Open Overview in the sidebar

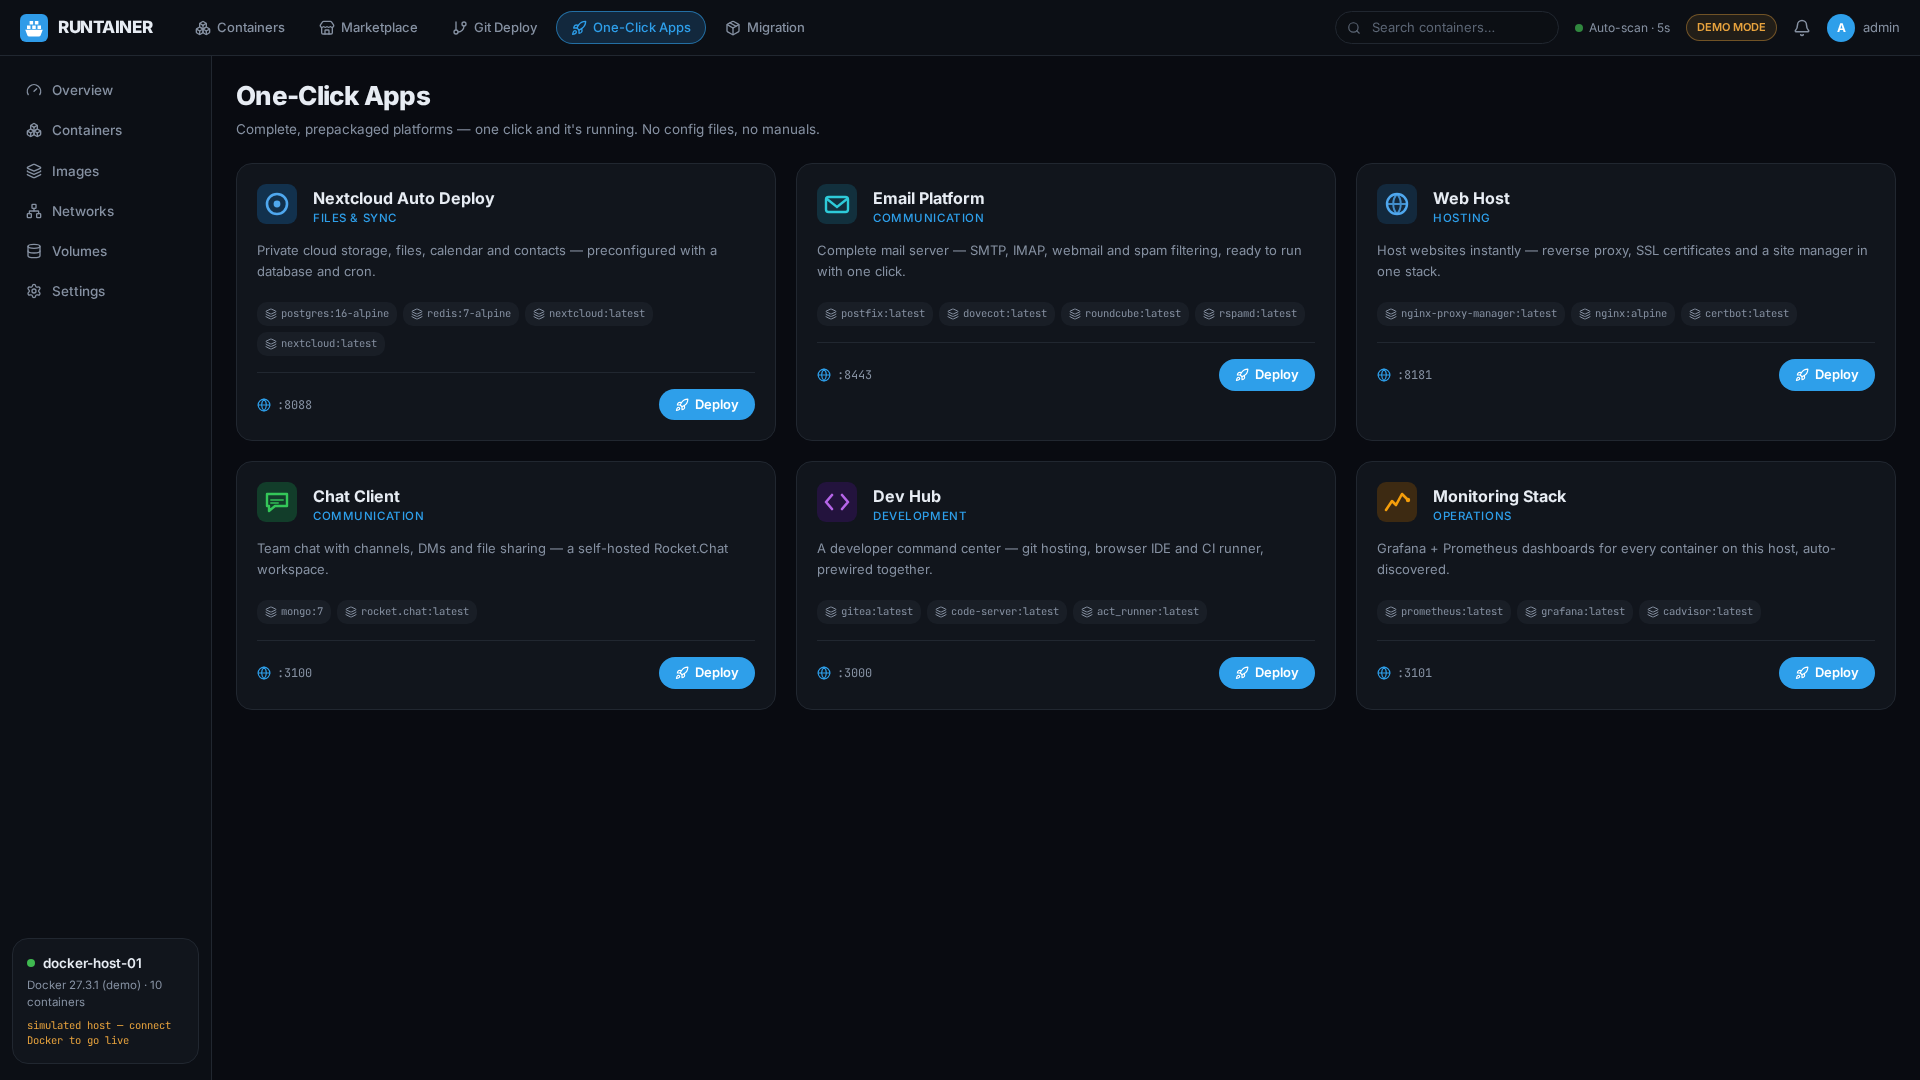point(106,90)
